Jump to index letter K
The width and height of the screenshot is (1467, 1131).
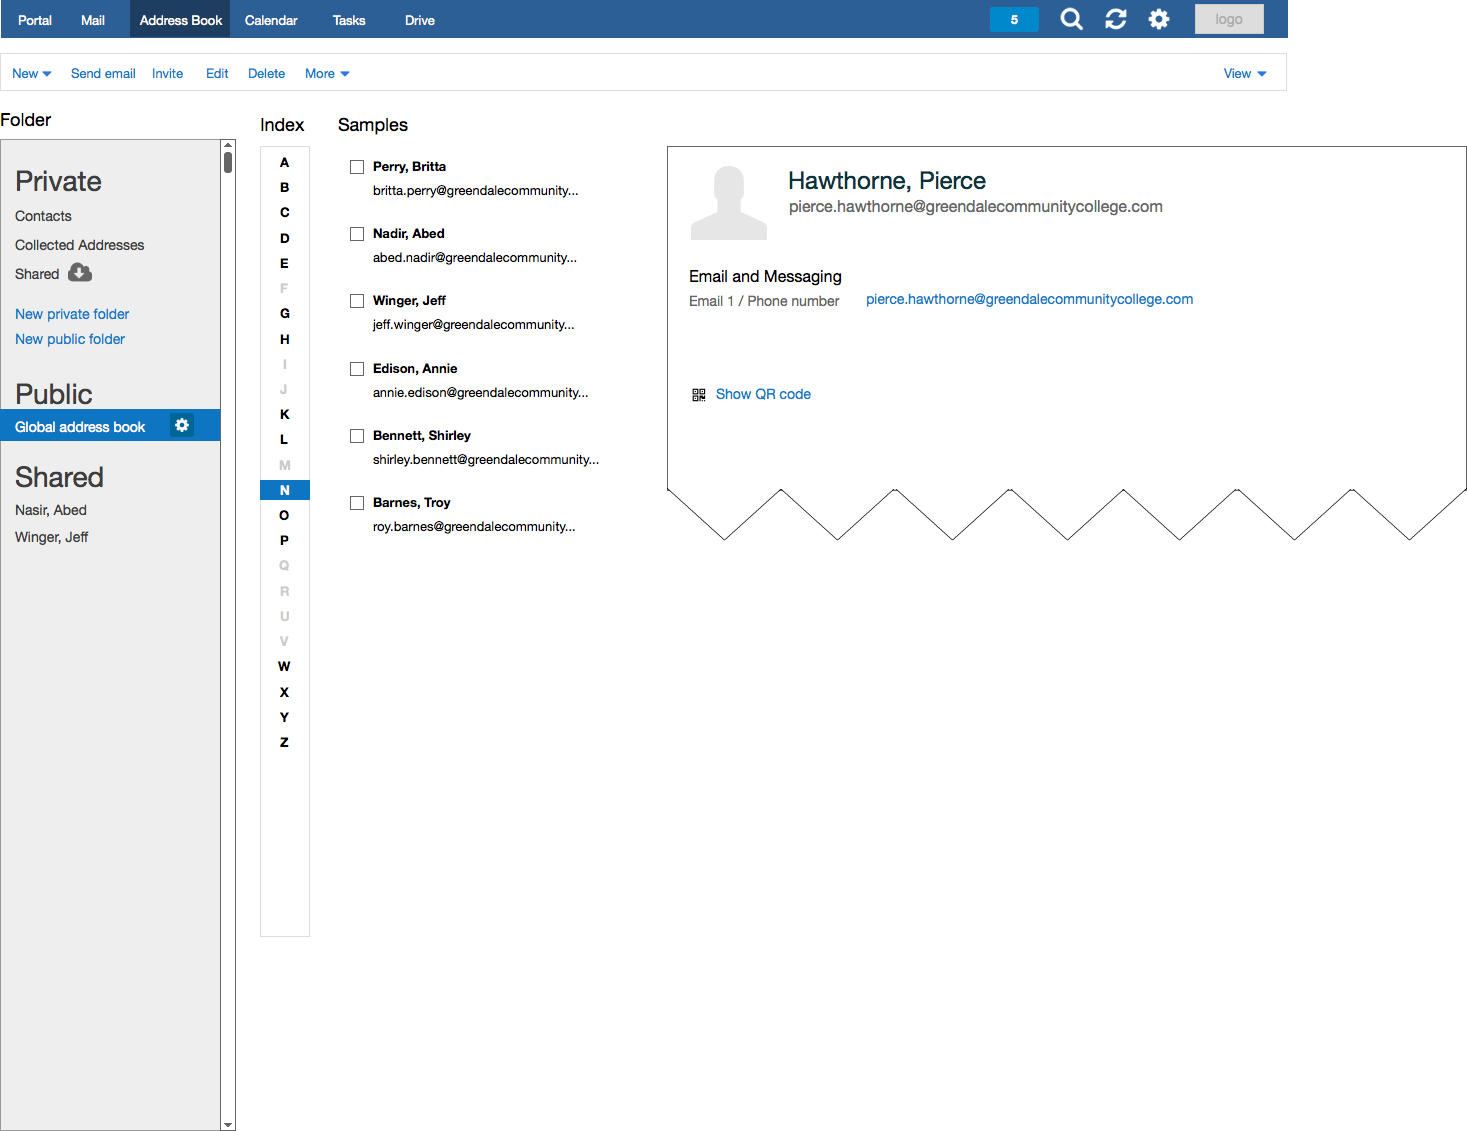coord(284,414)
